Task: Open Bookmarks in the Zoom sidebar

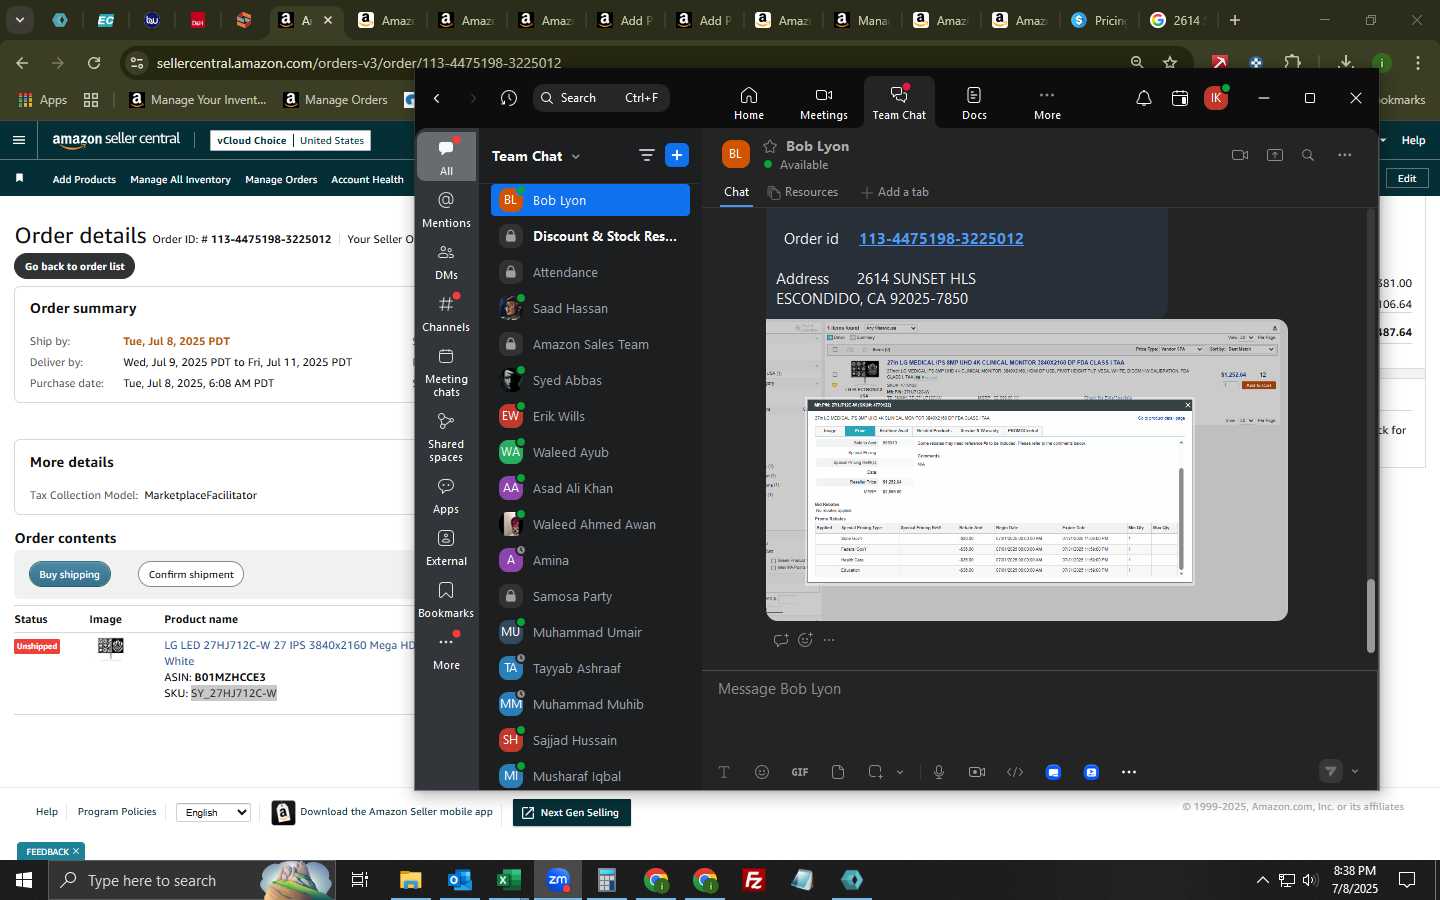Action: (446, 600)
